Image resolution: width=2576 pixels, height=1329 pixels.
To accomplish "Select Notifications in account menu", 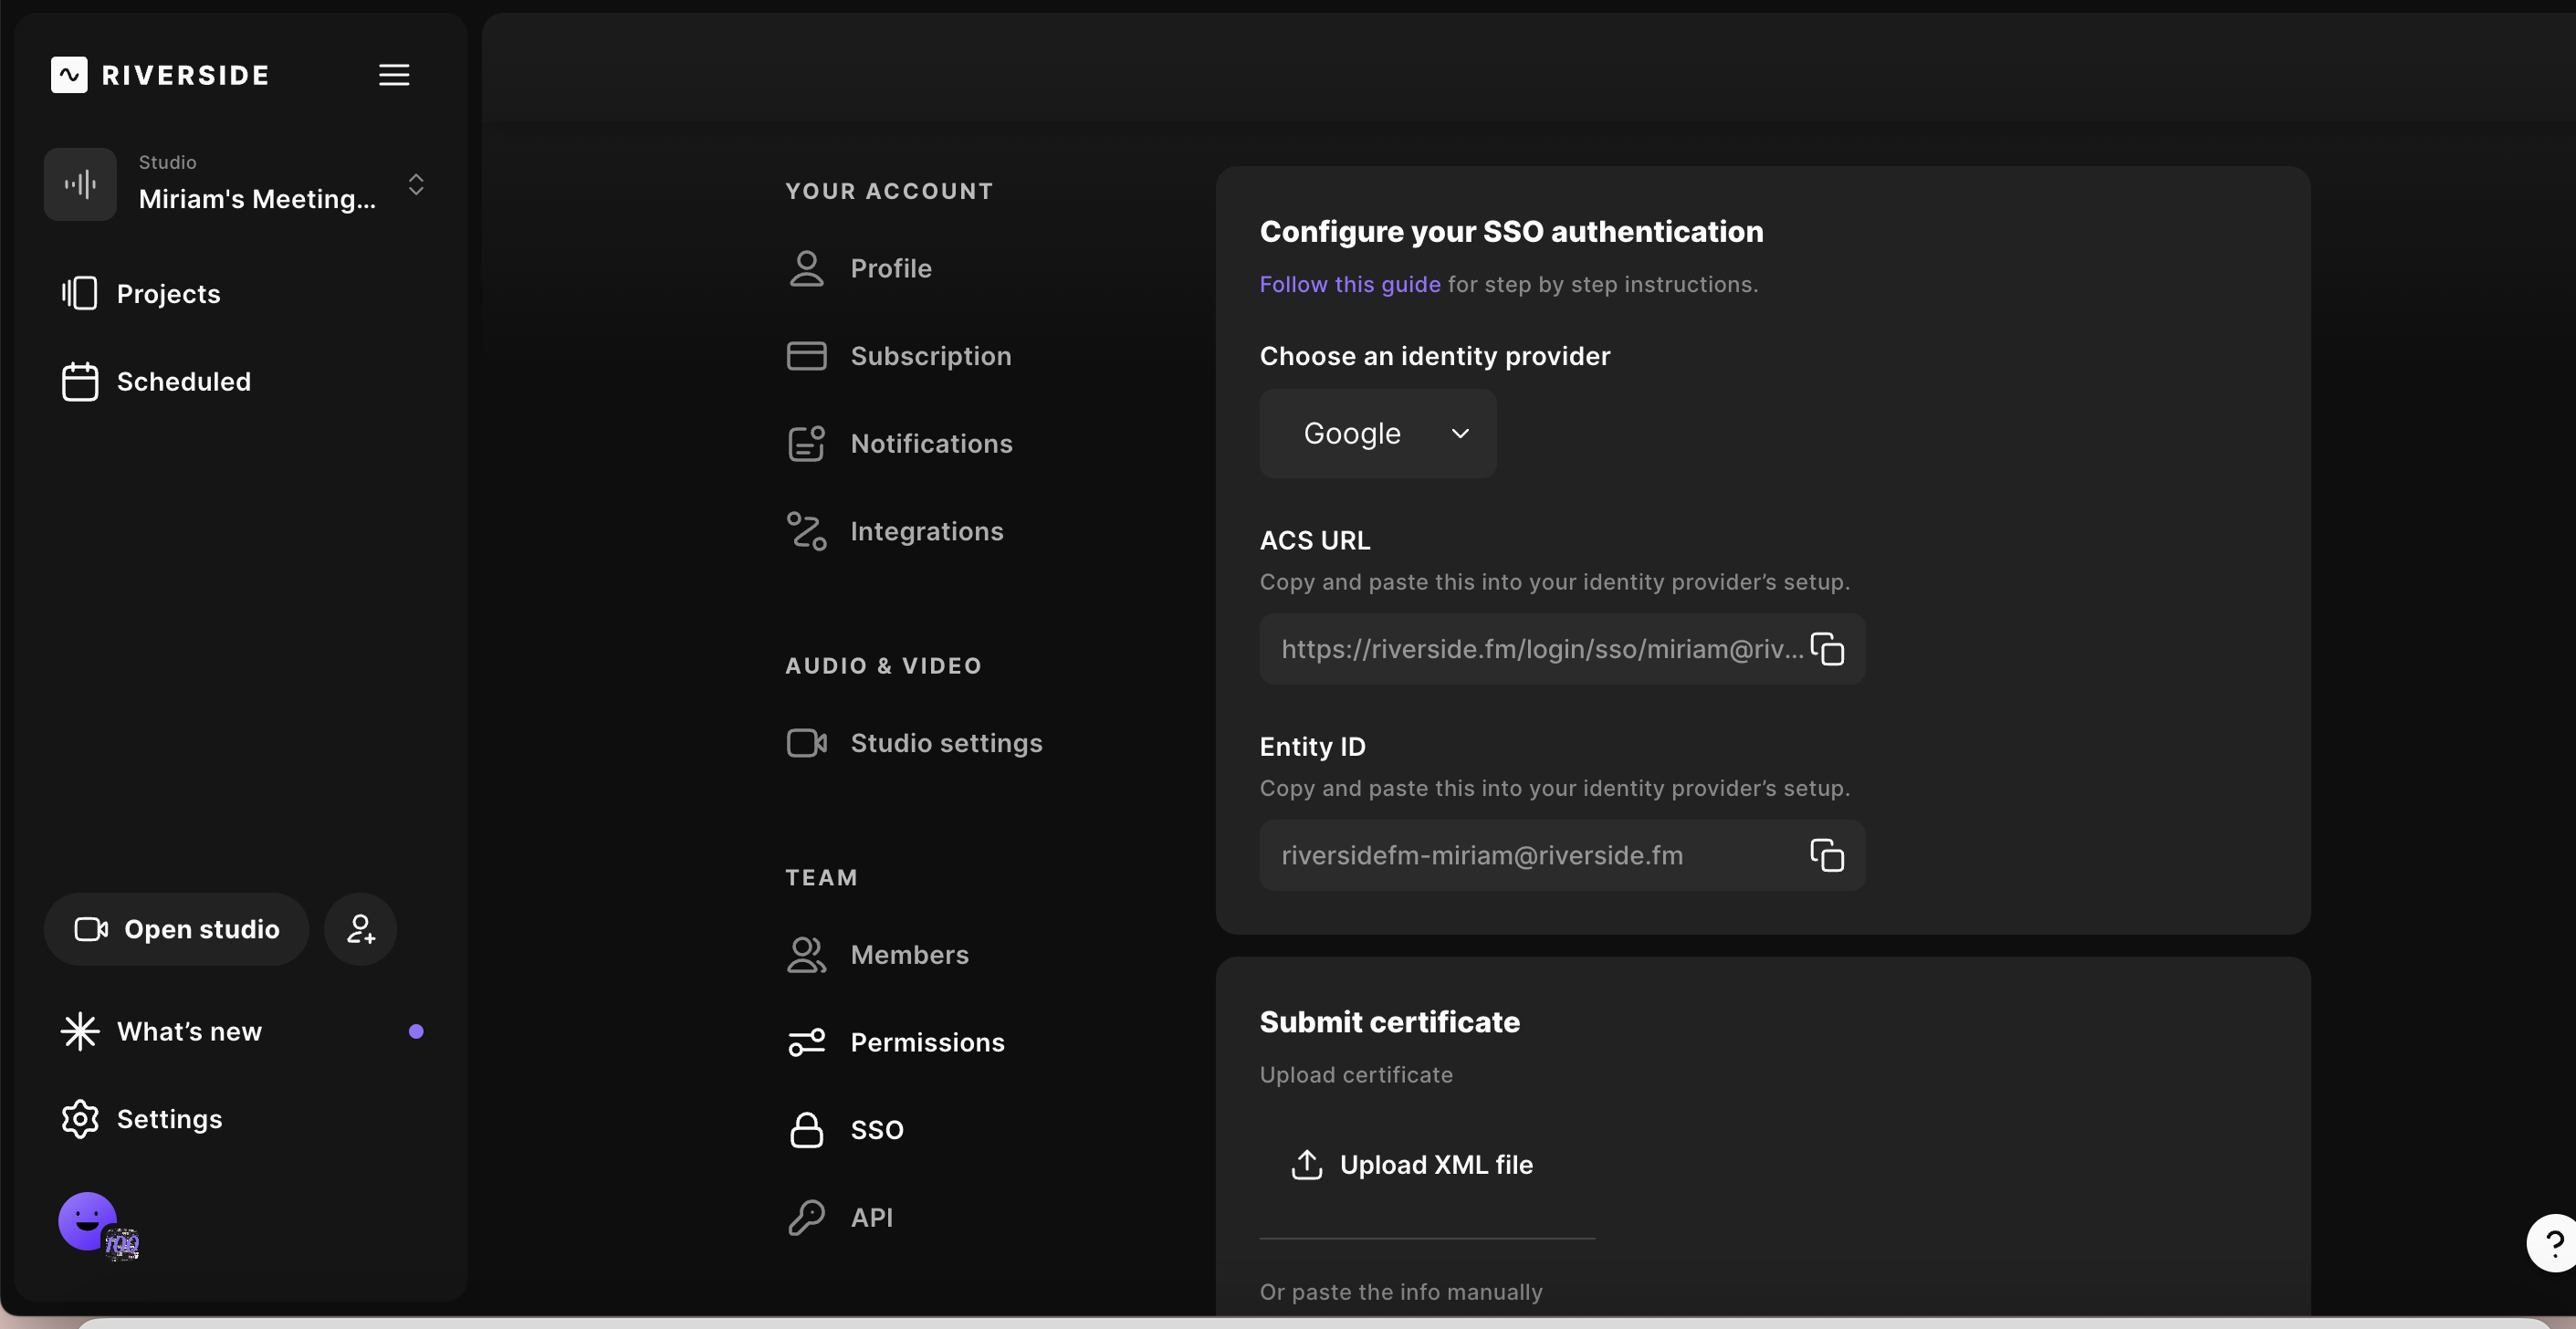I will click(x=930, y=443).
